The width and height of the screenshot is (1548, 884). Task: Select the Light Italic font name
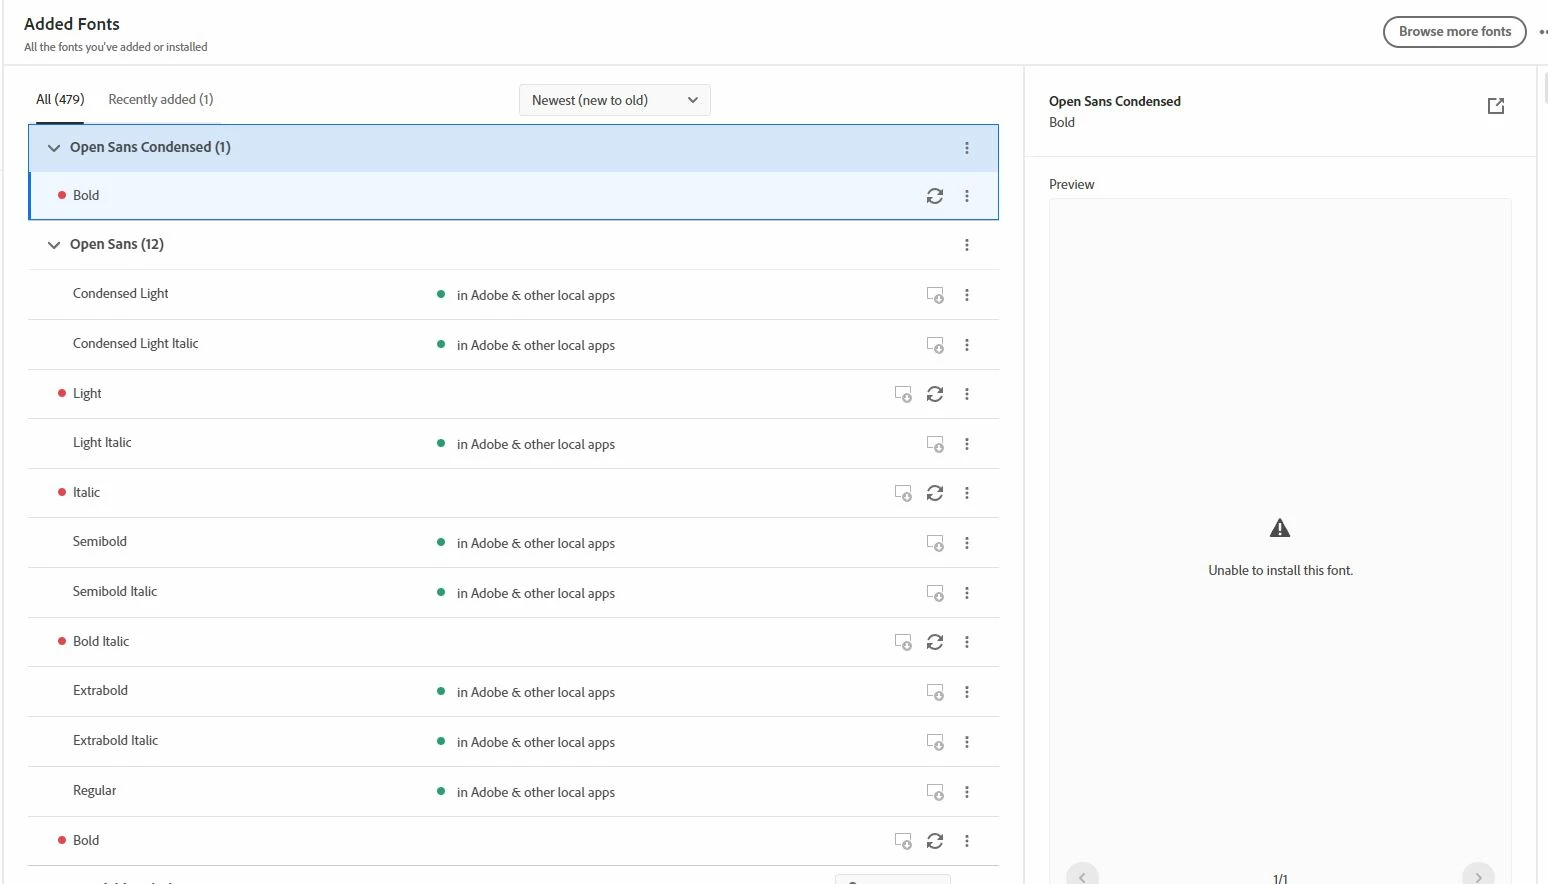(x=102, y=443)
